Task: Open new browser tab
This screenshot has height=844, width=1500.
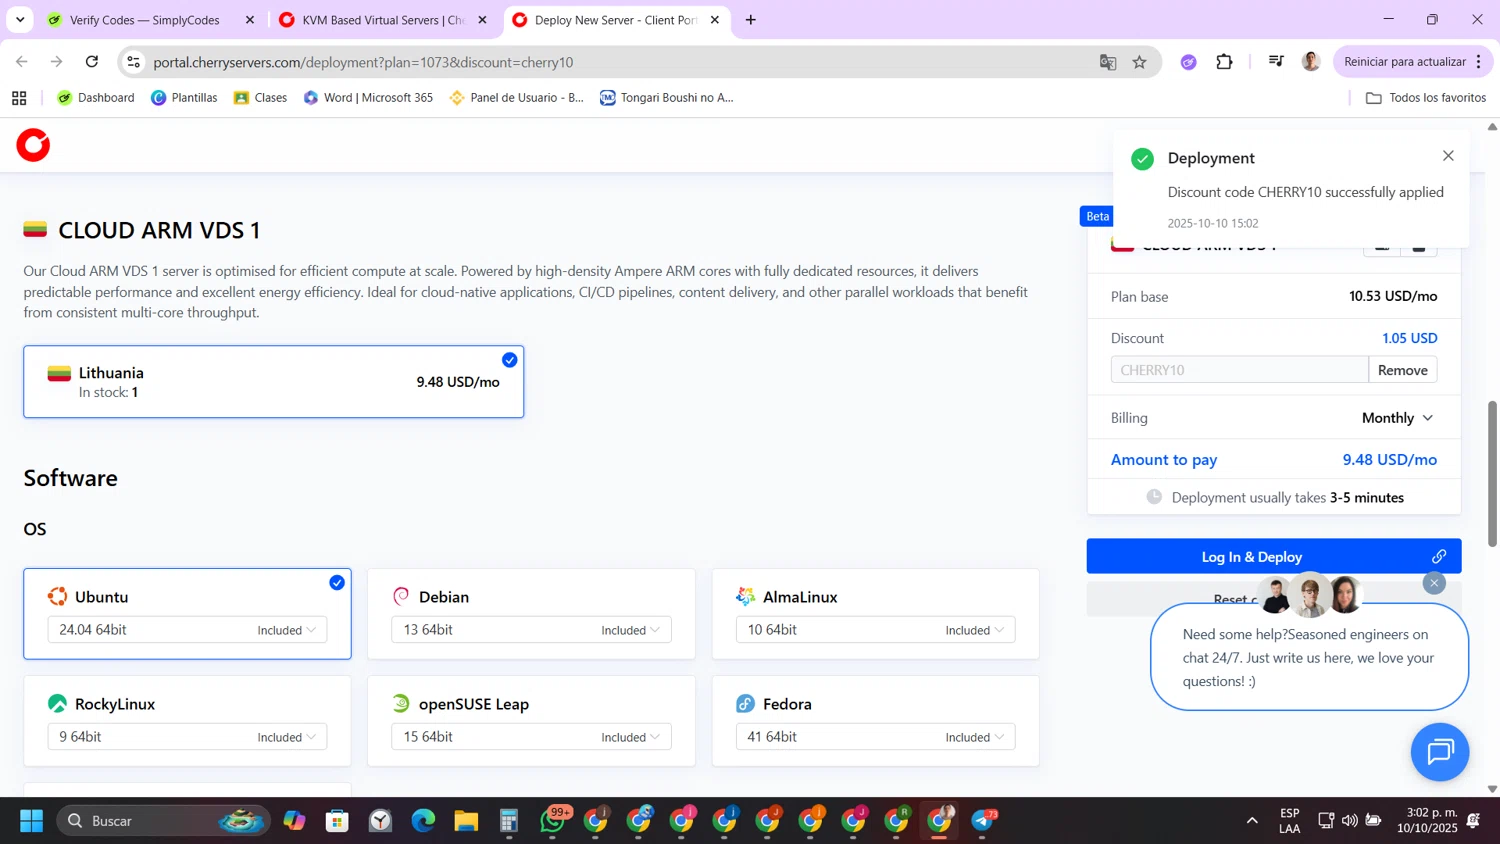Action: pos(751,20)
